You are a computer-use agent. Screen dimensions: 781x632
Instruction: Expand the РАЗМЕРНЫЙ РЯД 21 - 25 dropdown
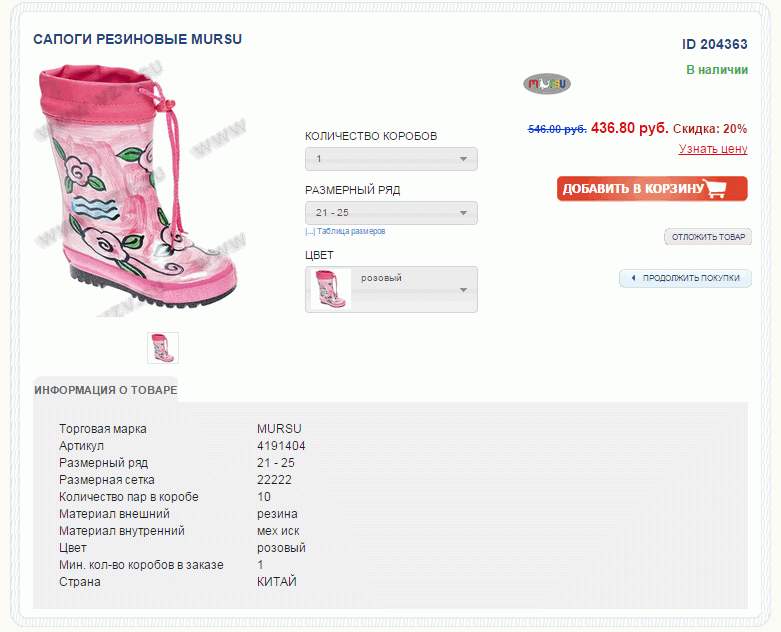point(391,213)
